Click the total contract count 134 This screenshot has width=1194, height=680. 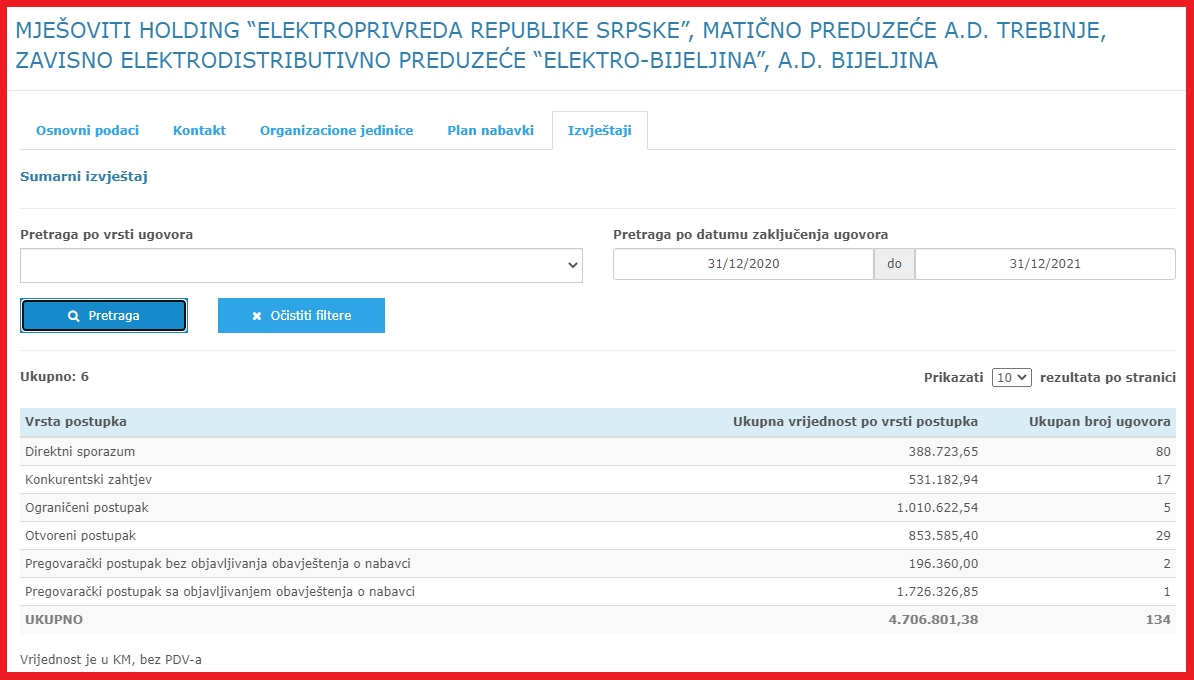1158,620
